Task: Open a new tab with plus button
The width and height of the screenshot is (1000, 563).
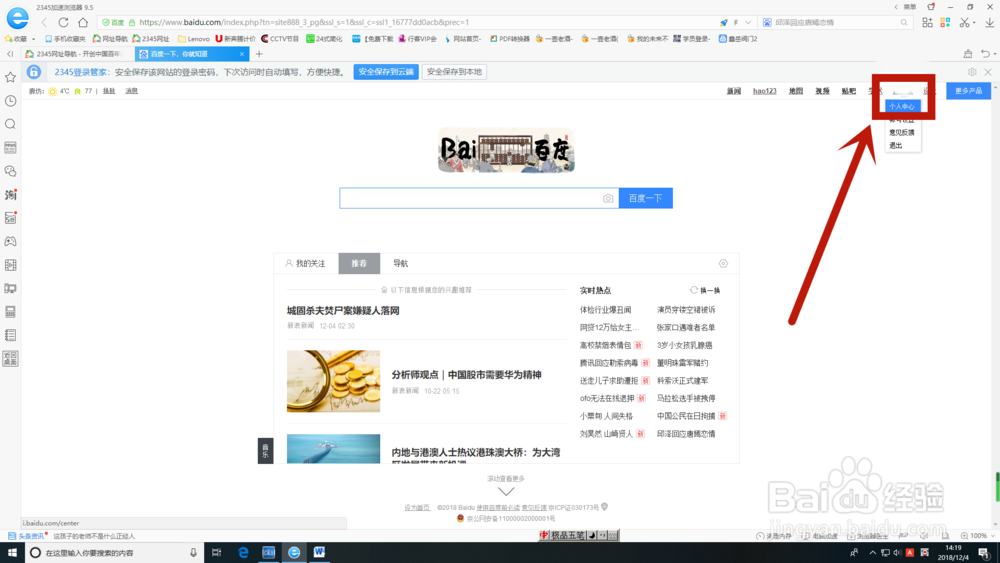Action: click(259, 54)
